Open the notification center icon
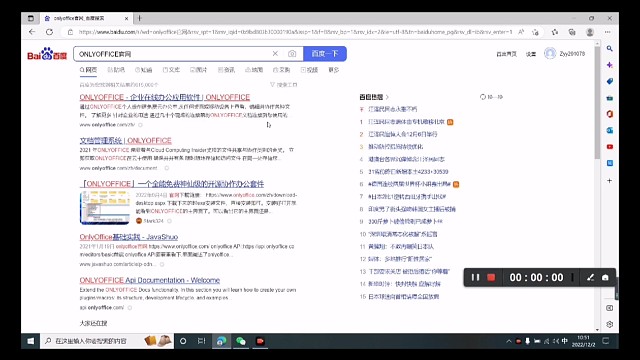Viewport: 640px width, 360px height. (x=606, y=341)
